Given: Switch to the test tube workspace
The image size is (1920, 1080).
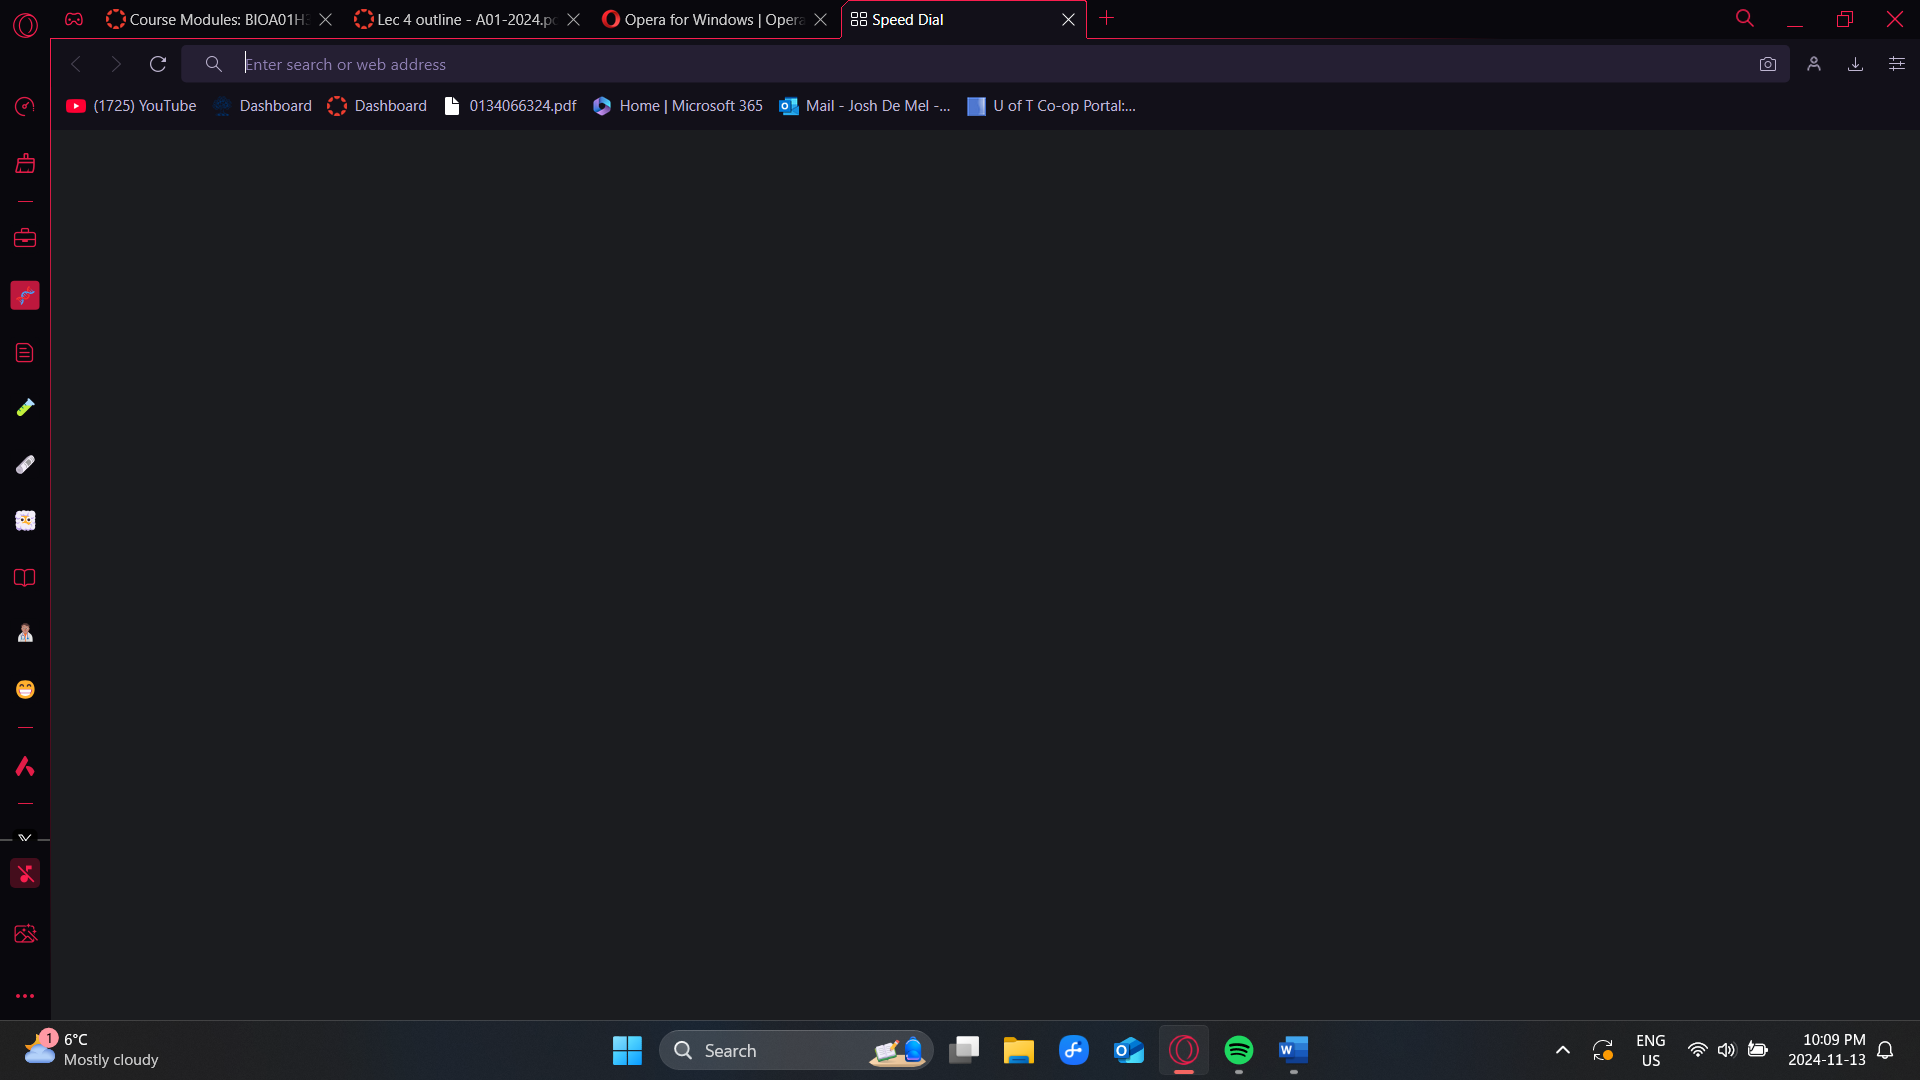Looking at the screenshot, I should pos(25,407).
